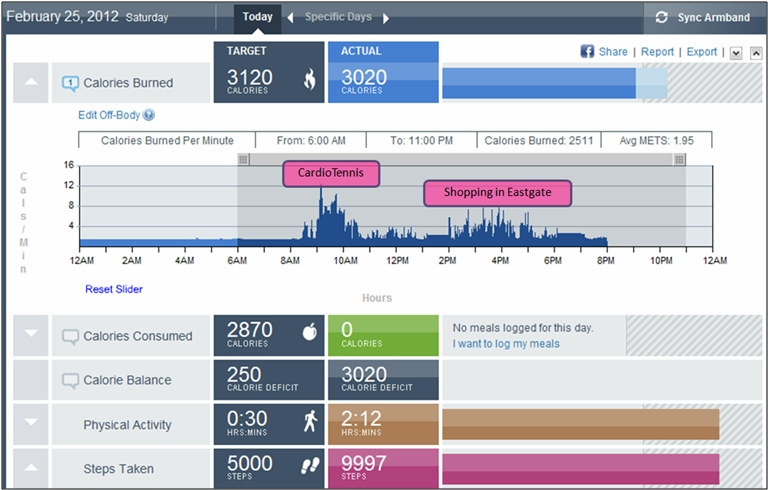Click the 'Calories Burned' row label

[x=128, y=83]
